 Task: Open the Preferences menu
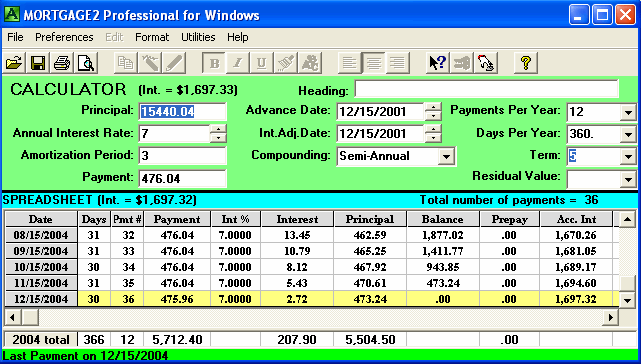pyautogui.click(x=64, y=37)
